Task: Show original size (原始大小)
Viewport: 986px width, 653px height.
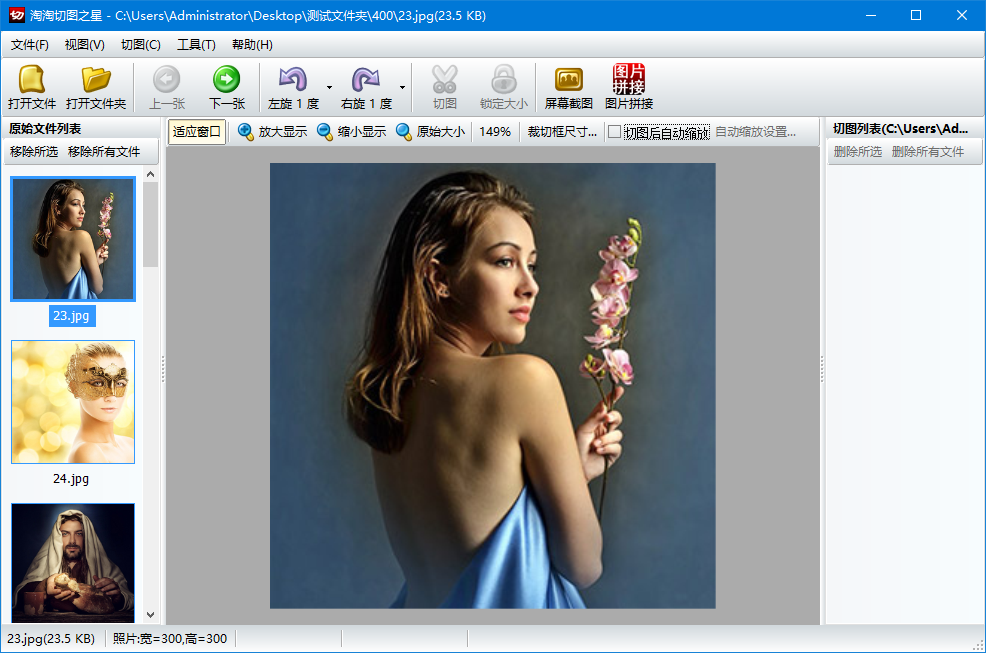Action: (x=404, y=132)
